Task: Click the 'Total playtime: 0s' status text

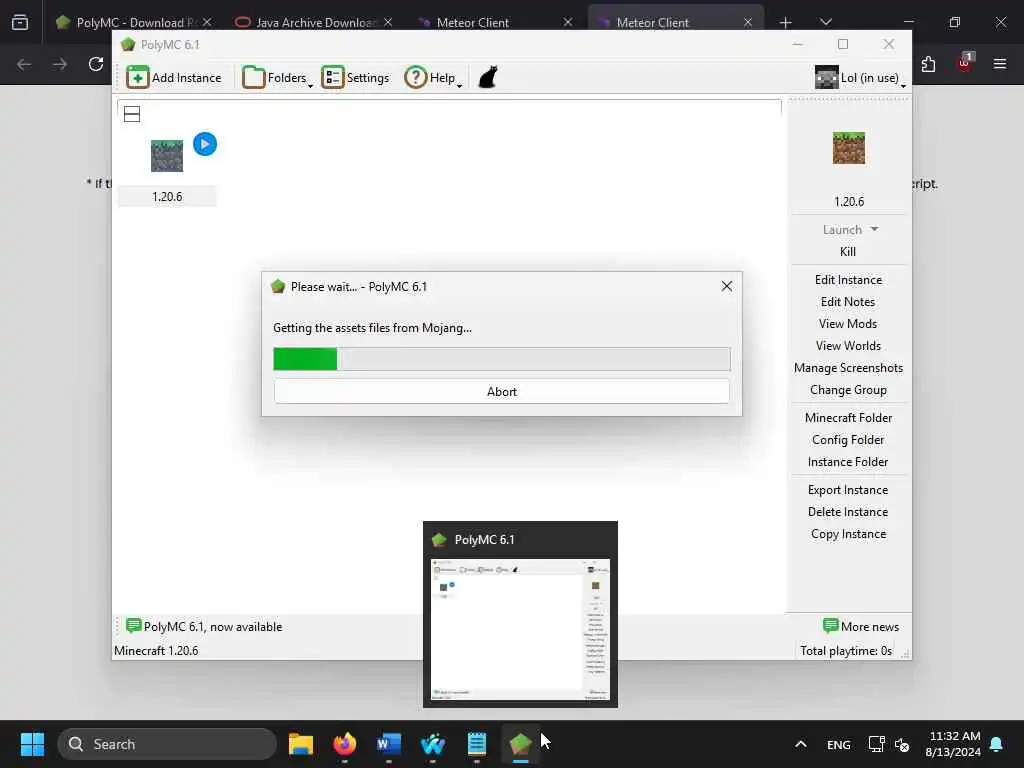Action: click(846, 650)
